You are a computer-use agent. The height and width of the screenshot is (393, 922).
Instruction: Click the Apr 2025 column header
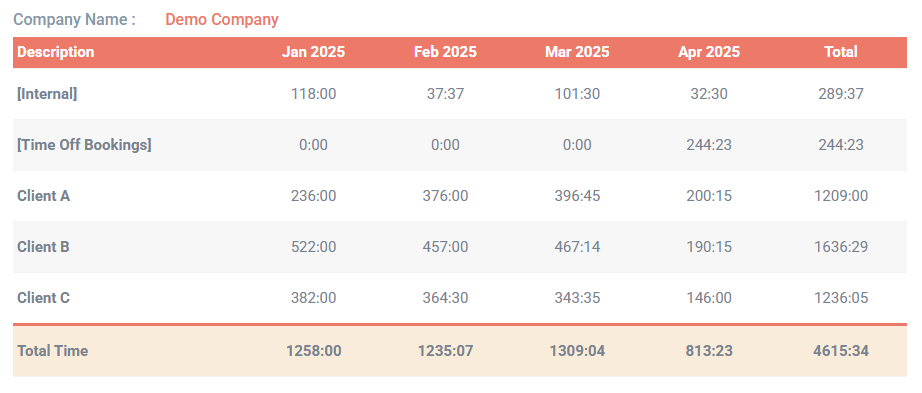click(x=709, y=52)
